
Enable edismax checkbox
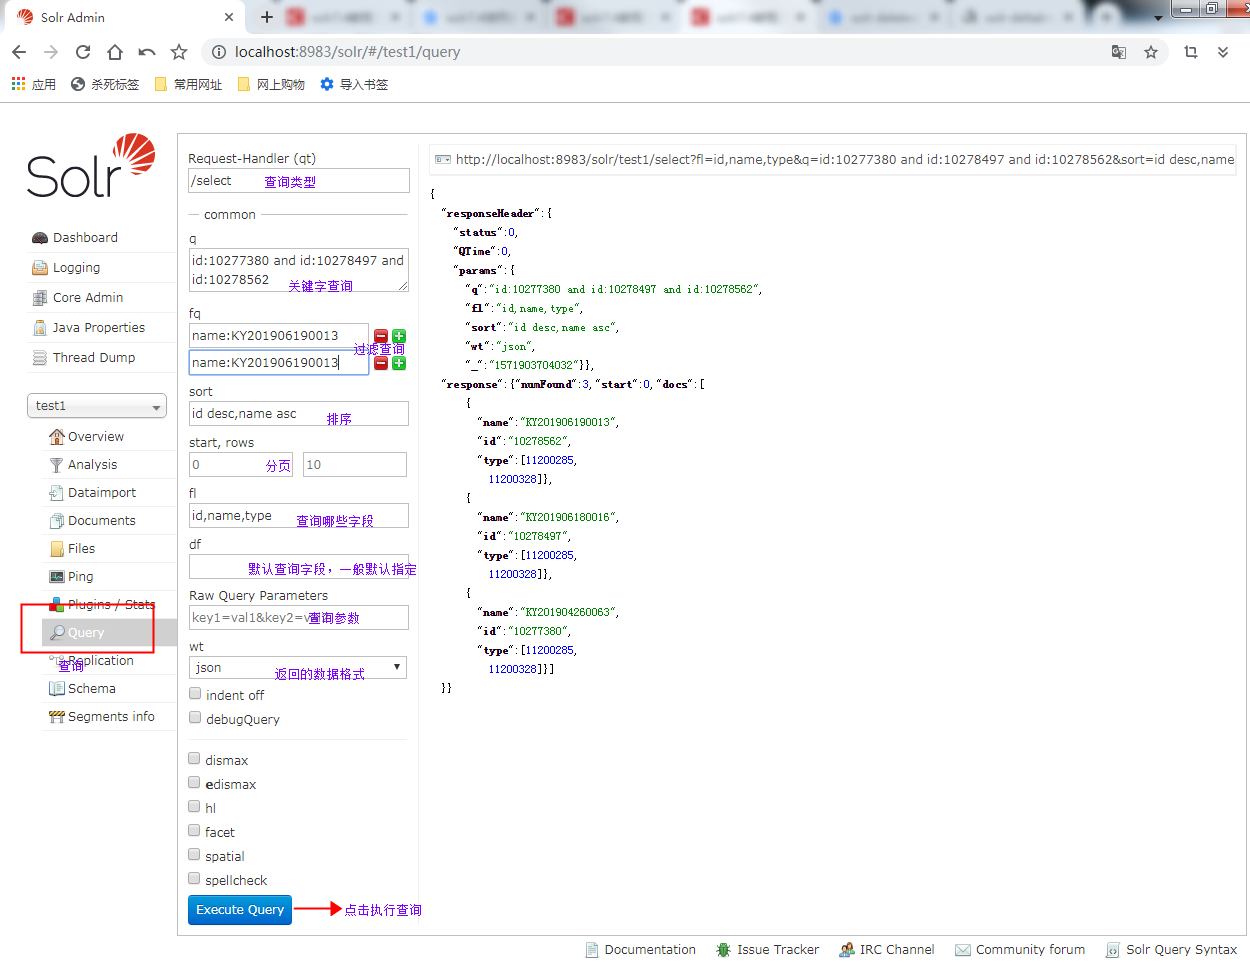tap(195, 783)
